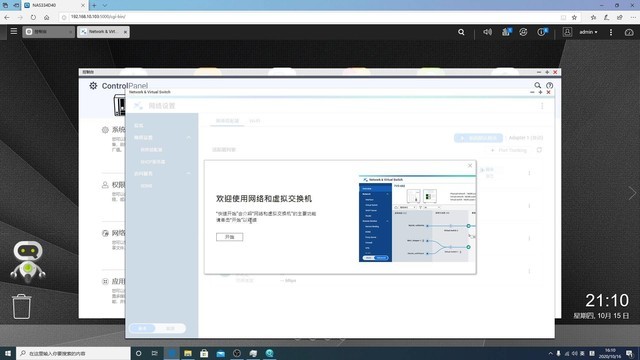Click the refresh icon beside Port Trunking
The height and width of the screenshot is (360, 640).
click(x=539, y=150)
